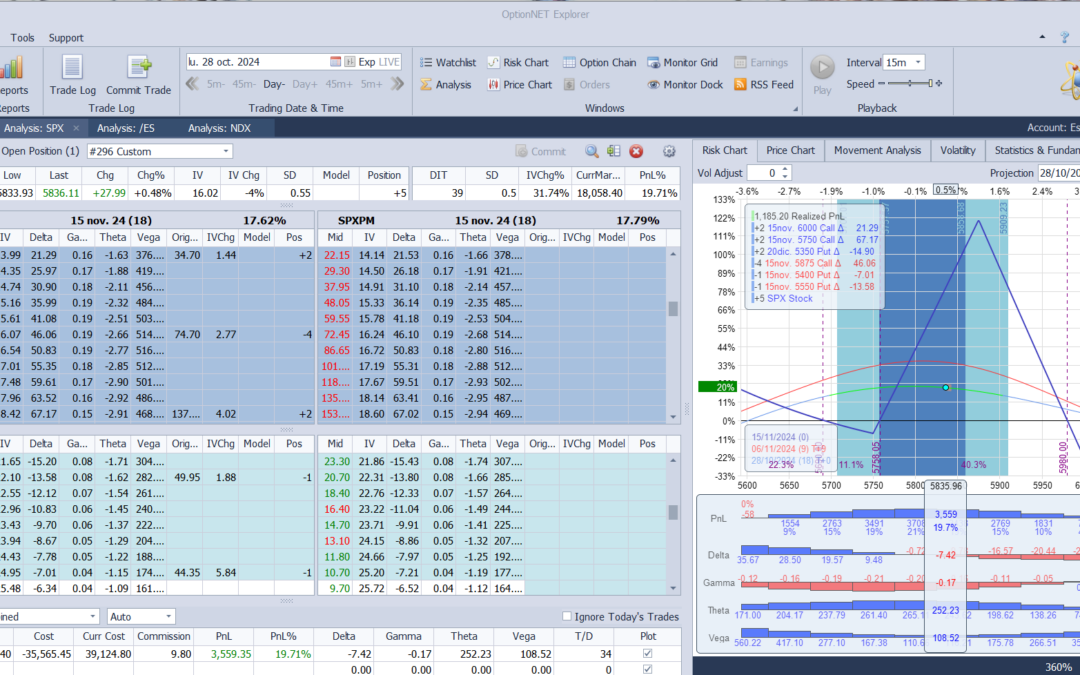The height and width of the screenshot is (675, 1080).
Task: Select the Volatility tab
Action: [957, 150]
